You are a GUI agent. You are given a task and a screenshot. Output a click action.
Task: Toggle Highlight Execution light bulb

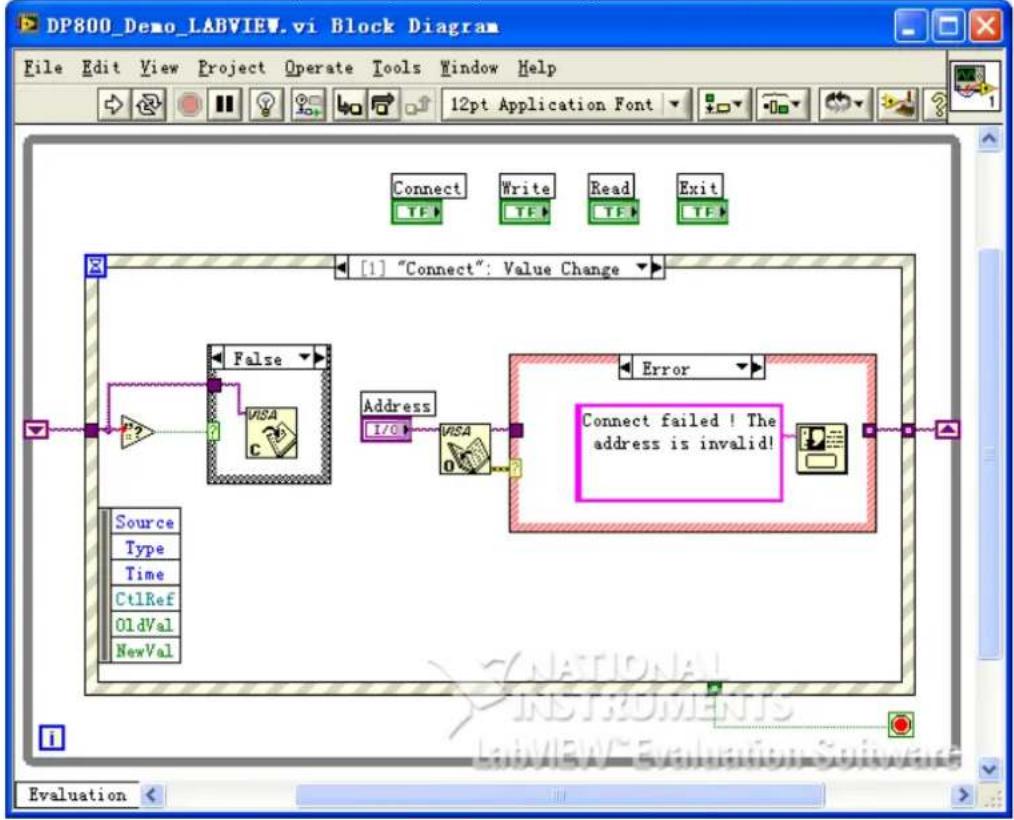[x=266, y=104]
